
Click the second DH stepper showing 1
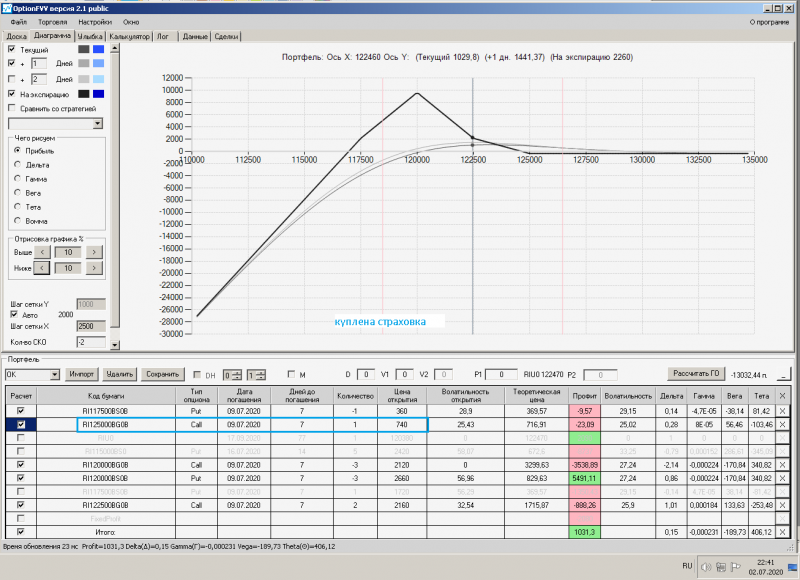[x=257, y=375]
